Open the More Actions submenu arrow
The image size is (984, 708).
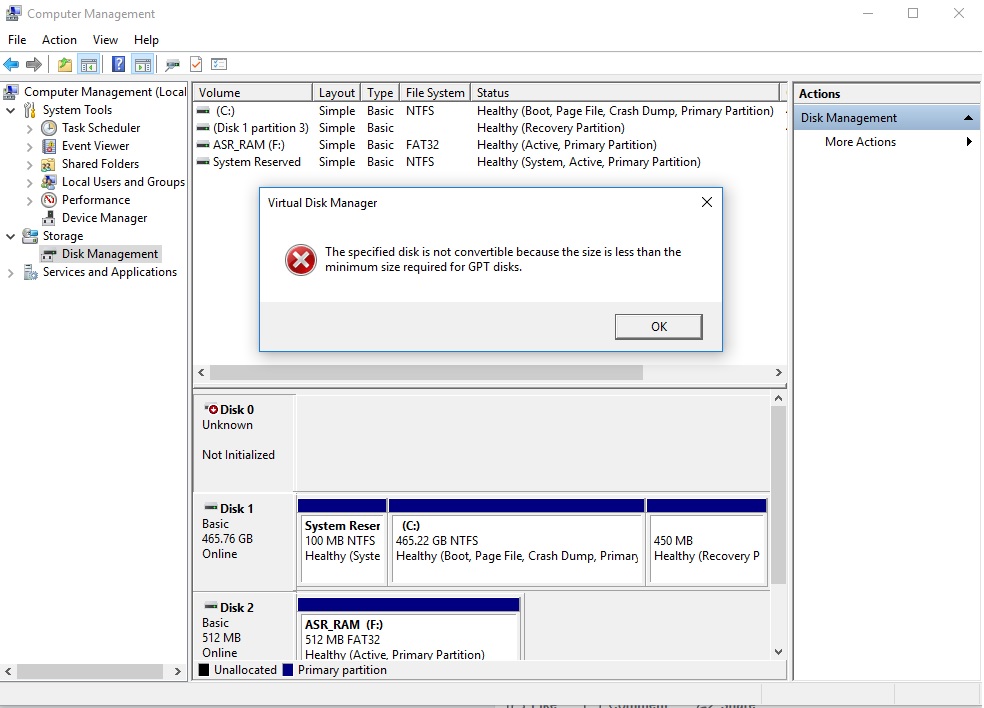(969, 142)
